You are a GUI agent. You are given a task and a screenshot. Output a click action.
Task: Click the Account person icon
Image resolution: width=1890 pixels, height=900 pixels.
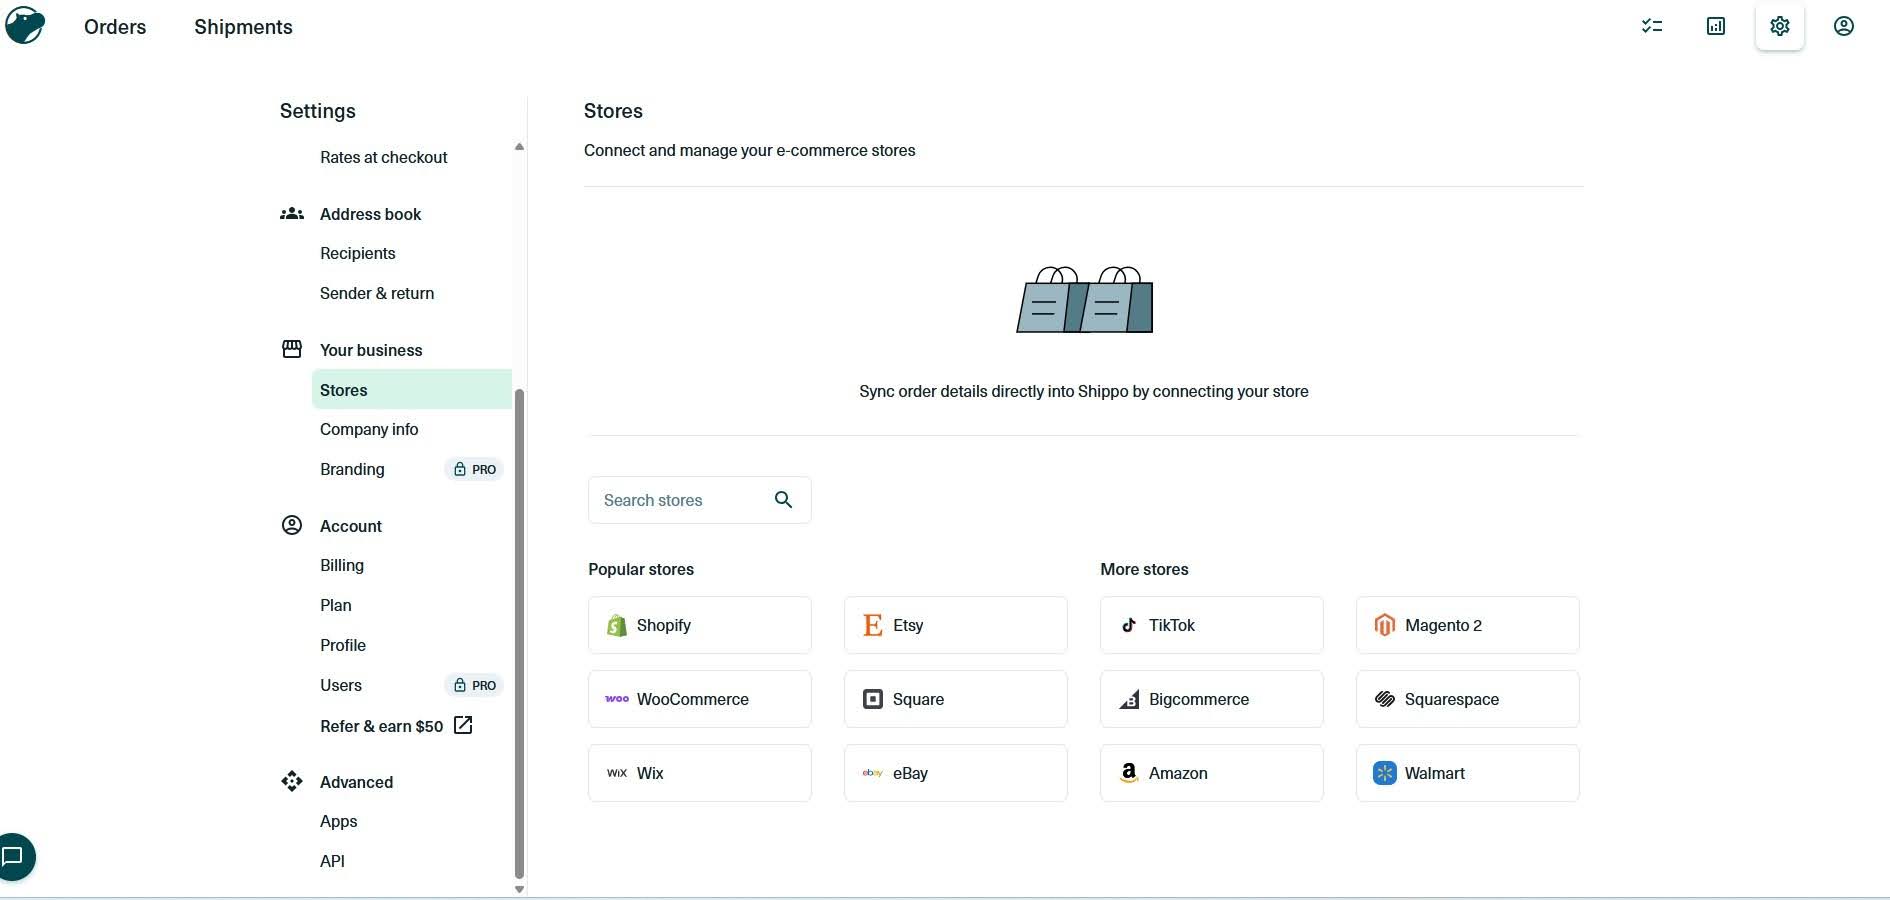(x=292, y=525)
